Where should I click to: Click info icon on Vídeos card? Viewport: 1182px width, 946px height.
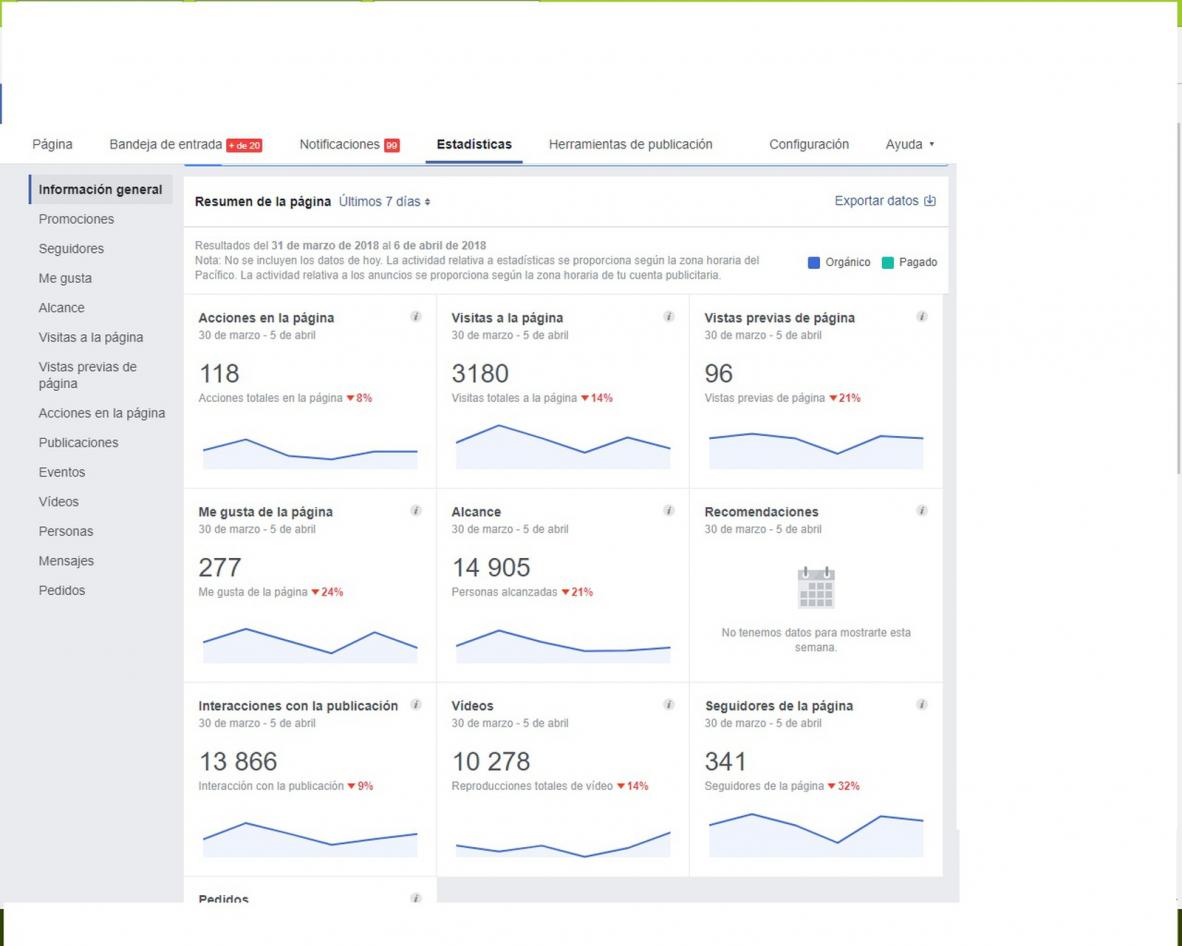[669, 705]
